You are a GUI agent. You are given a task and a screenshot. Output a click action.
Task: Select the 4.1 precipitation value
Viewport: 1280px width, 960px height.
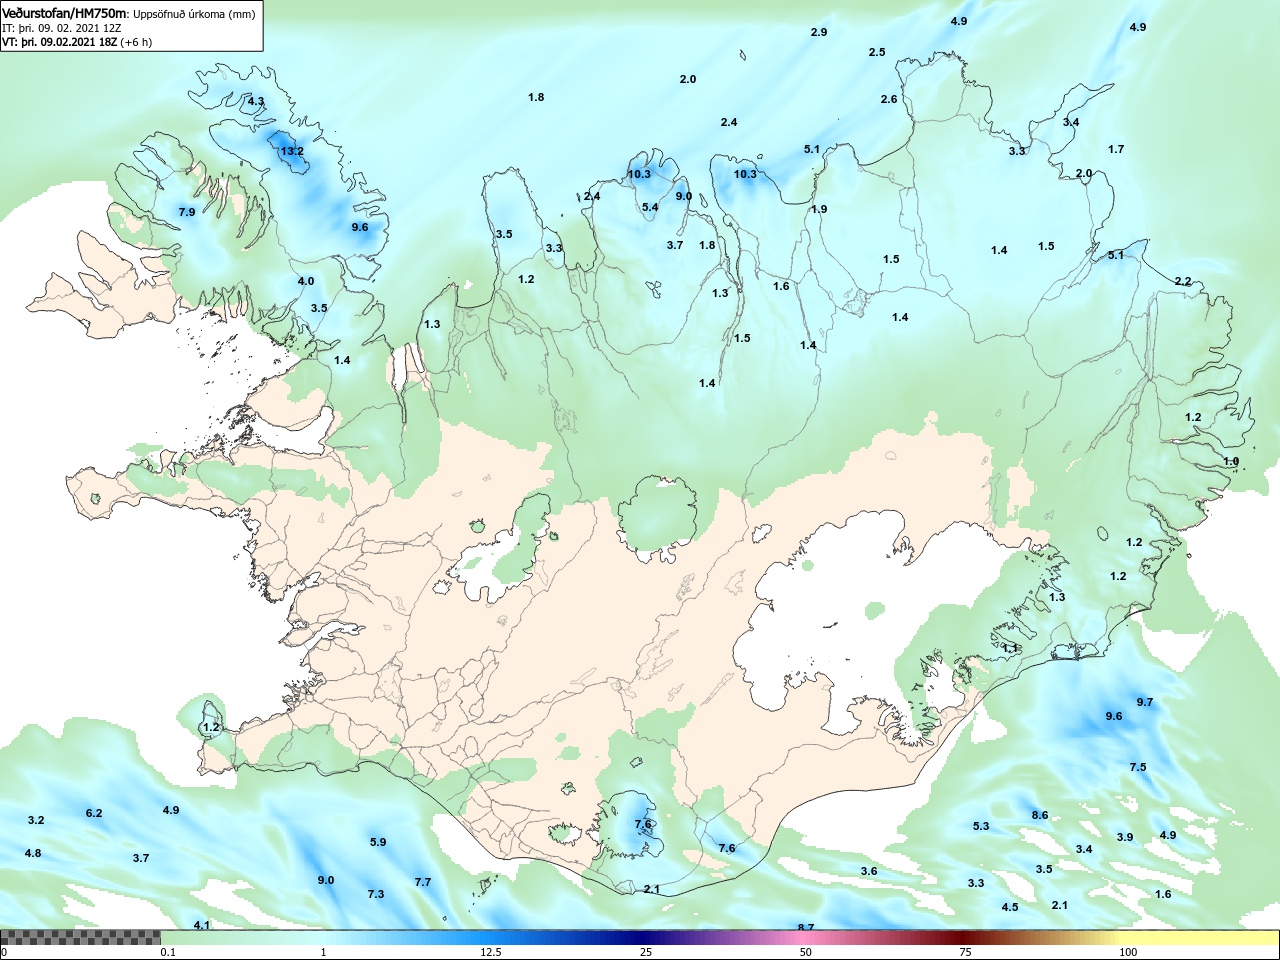[202, 925]
